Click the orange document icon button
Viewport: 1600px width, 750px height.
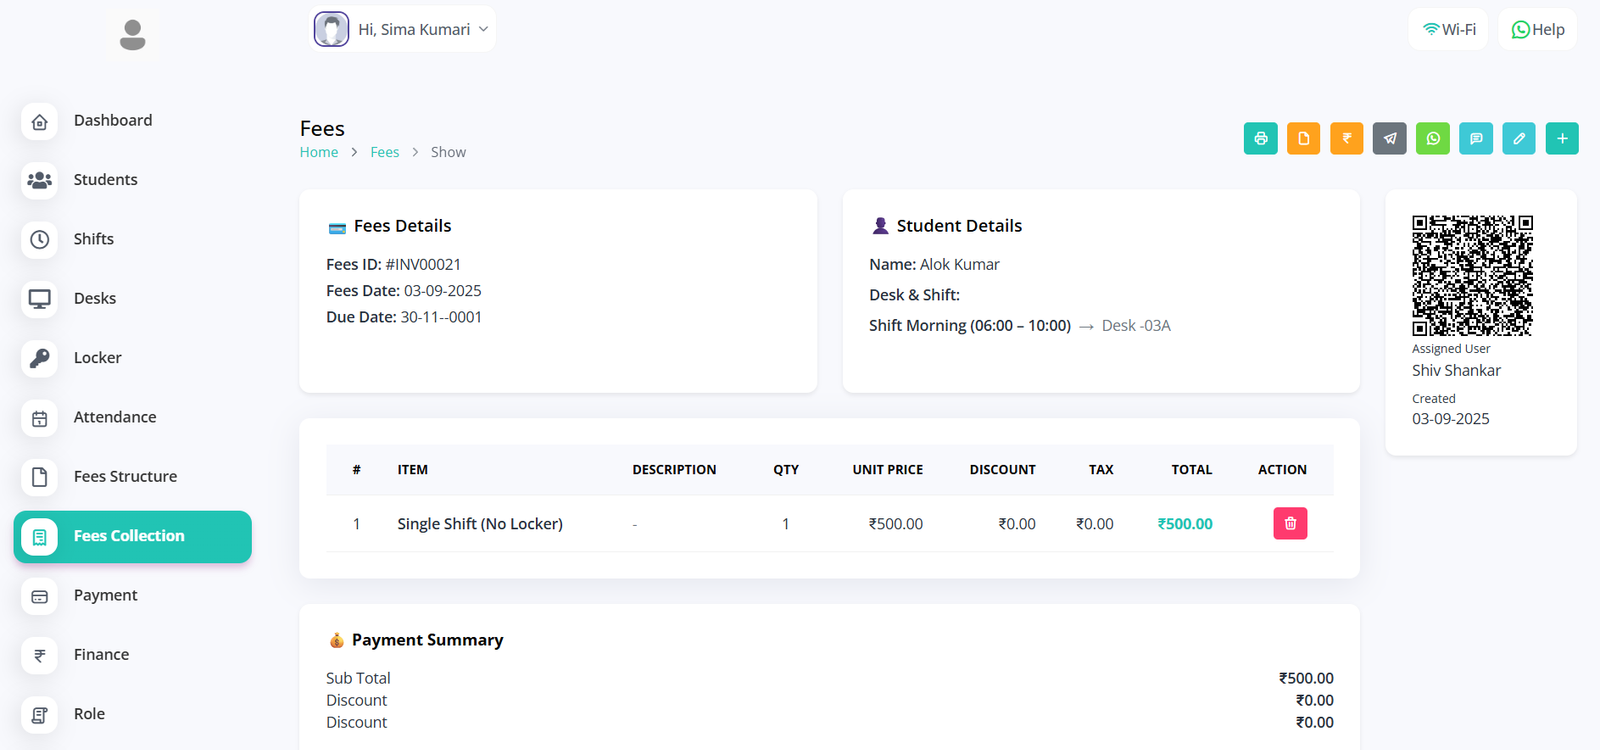pos(1303,138)
